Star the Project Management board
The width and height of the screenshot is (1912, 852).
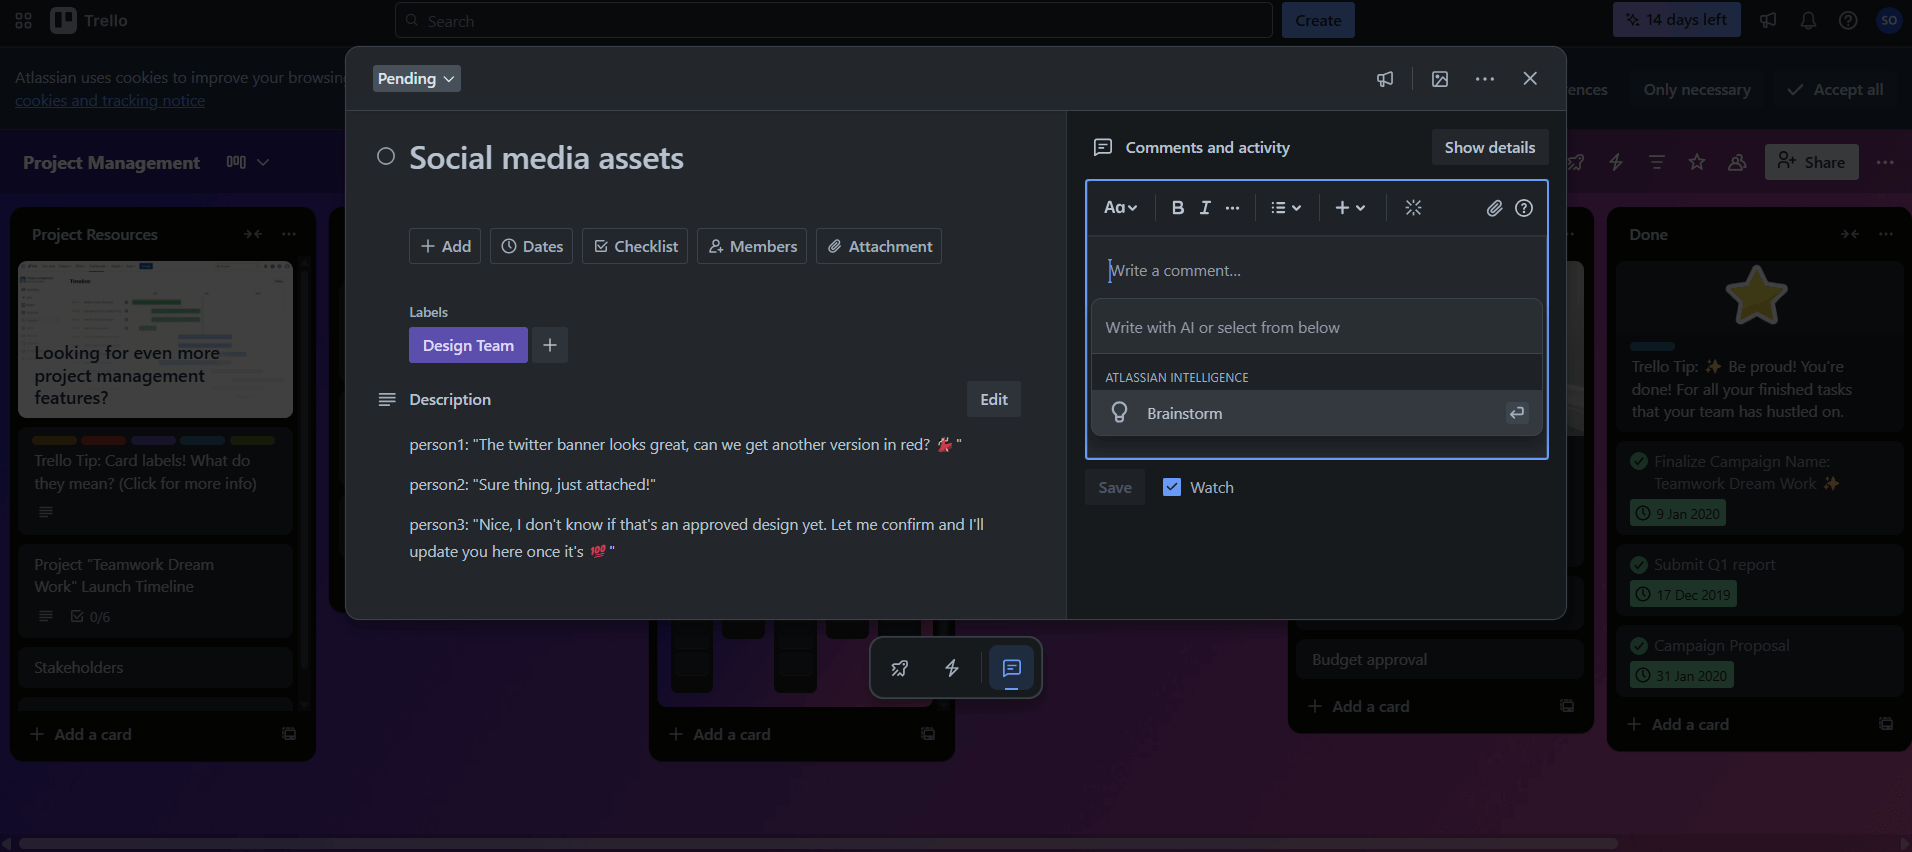coord(1697,162)
